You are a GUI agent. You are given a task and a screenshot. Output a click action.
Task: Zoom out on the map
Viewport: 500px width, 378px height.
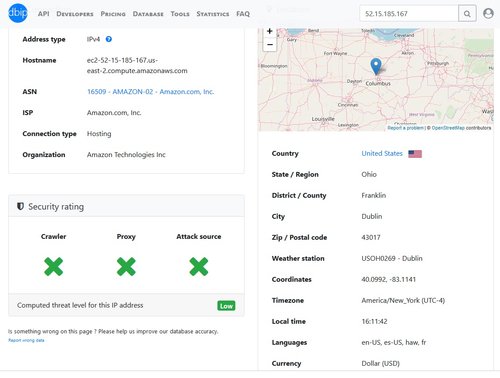coord(270,44)
